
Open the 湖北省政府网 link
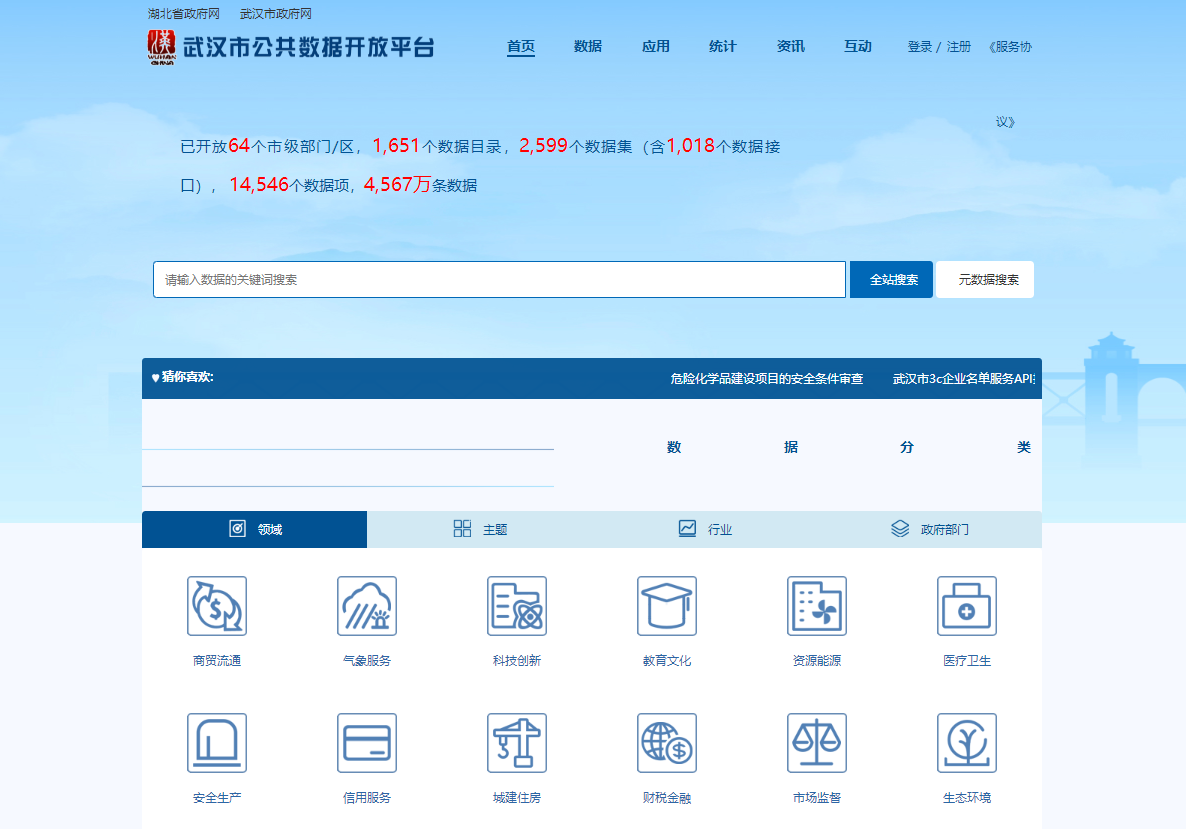[183, 14]
